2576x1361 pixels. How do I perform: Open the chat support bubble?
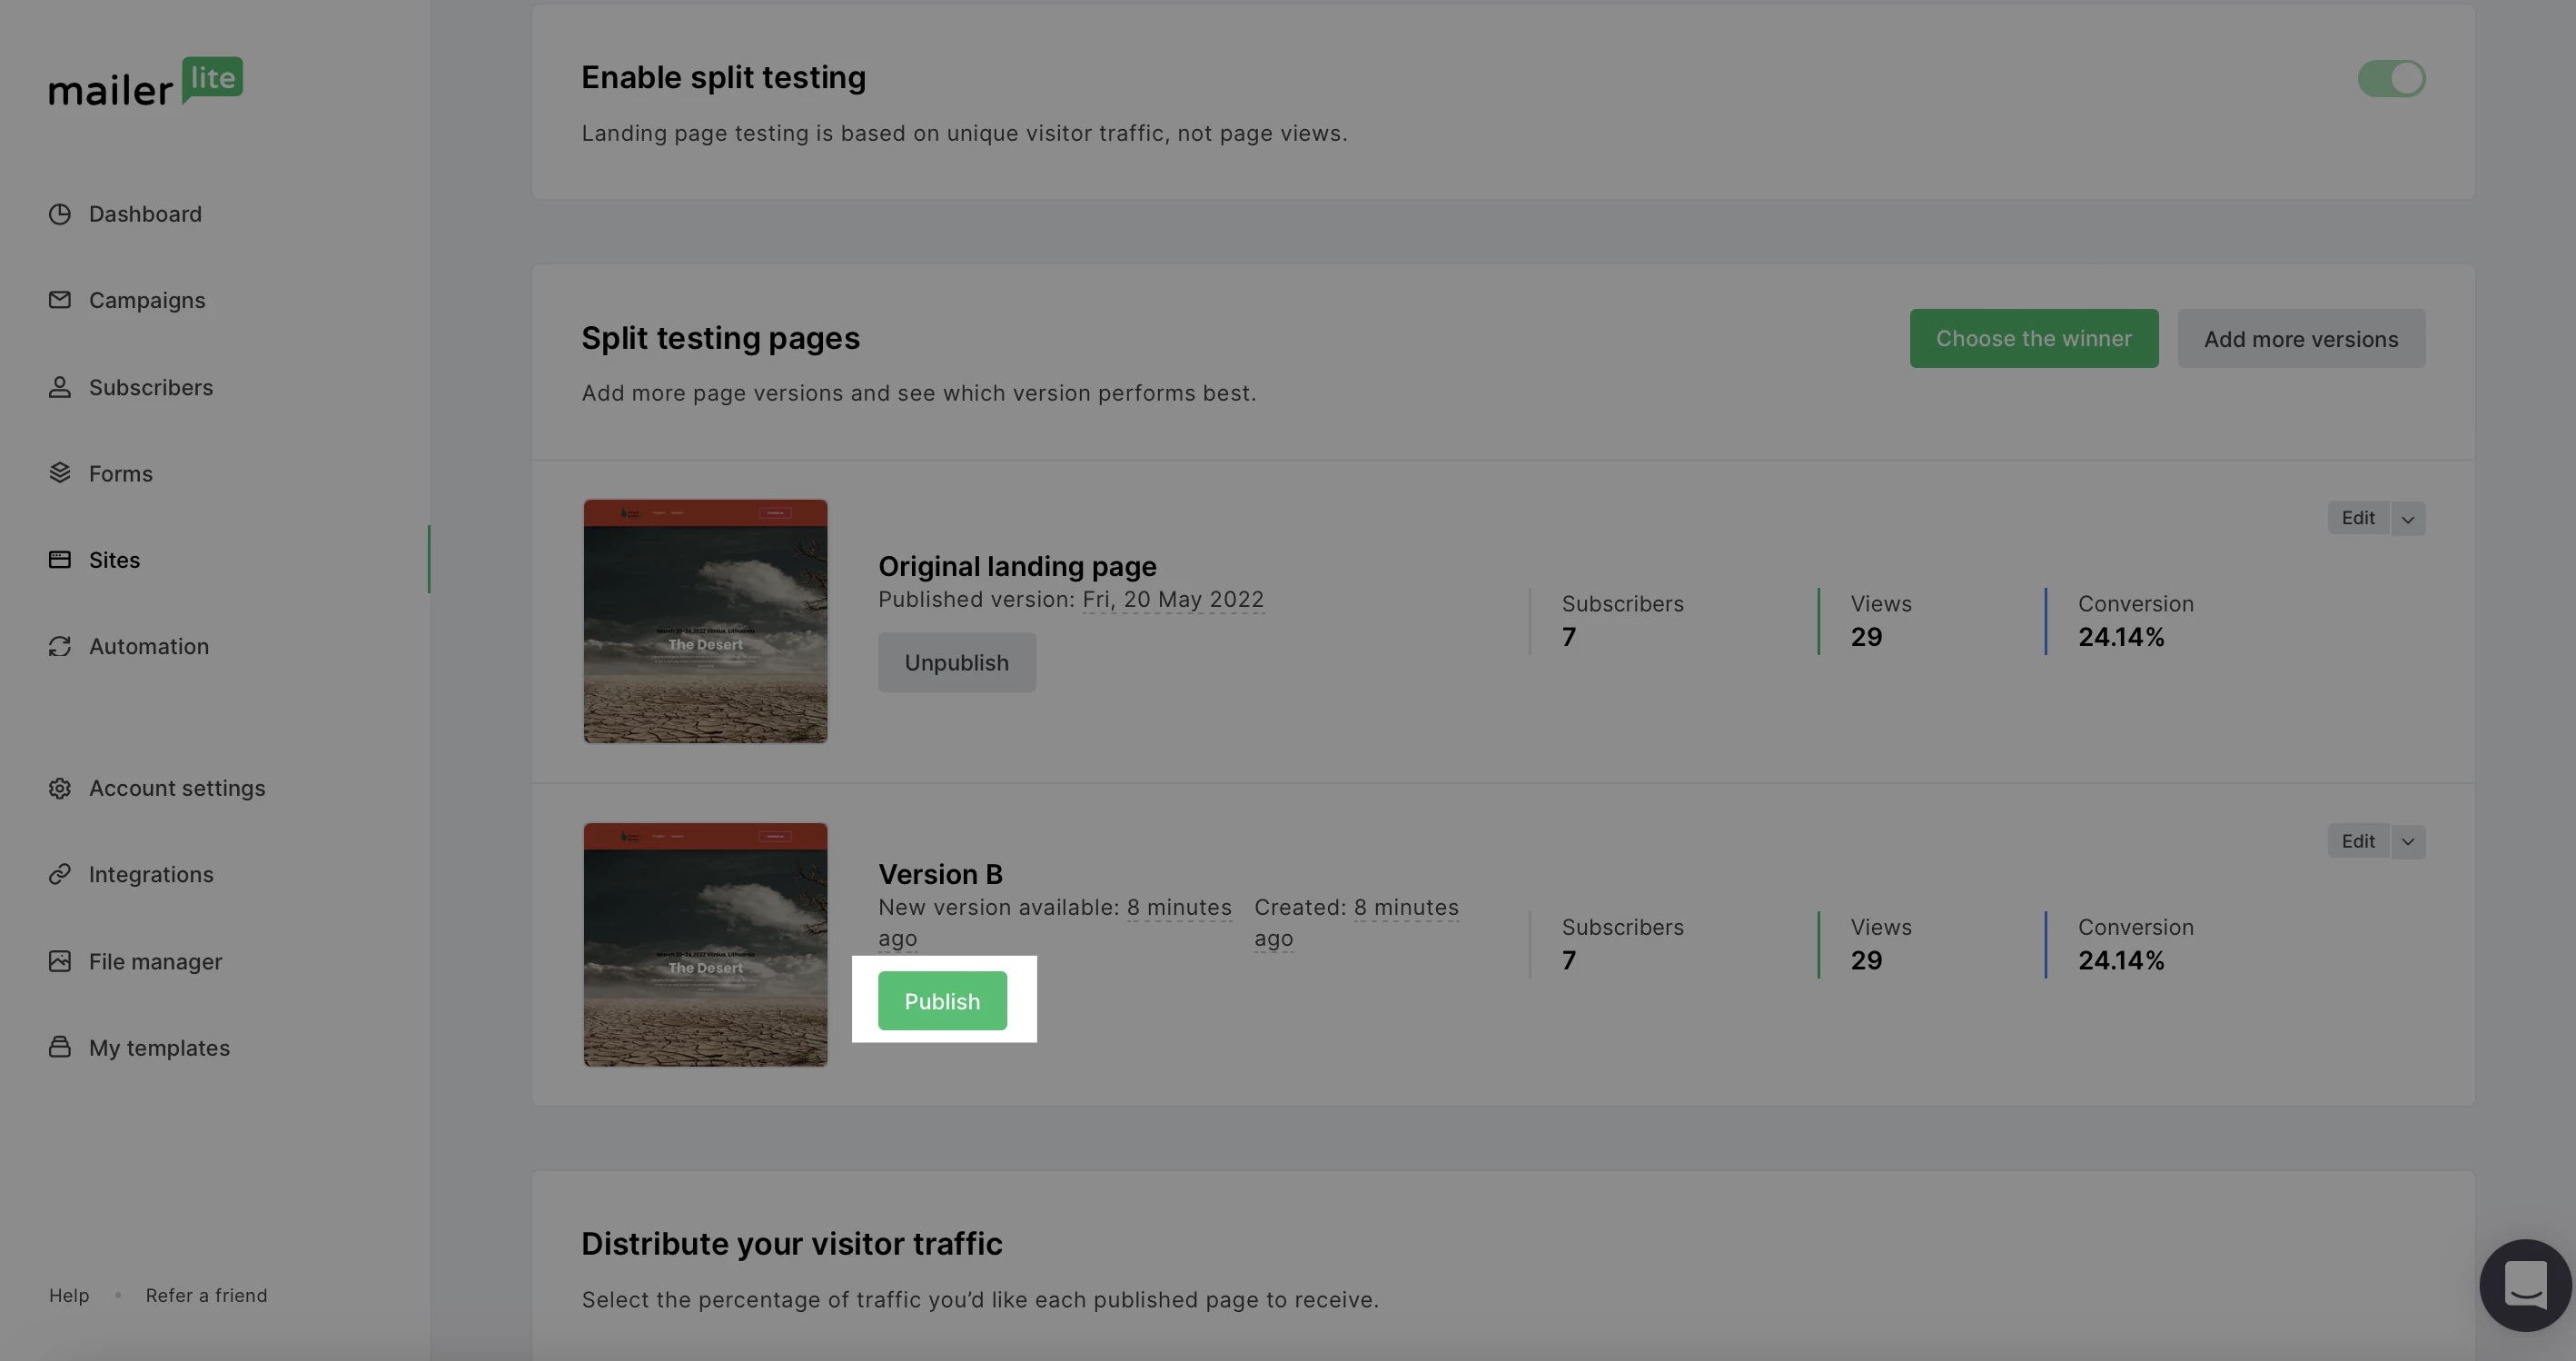[x=2524, y=1285]
